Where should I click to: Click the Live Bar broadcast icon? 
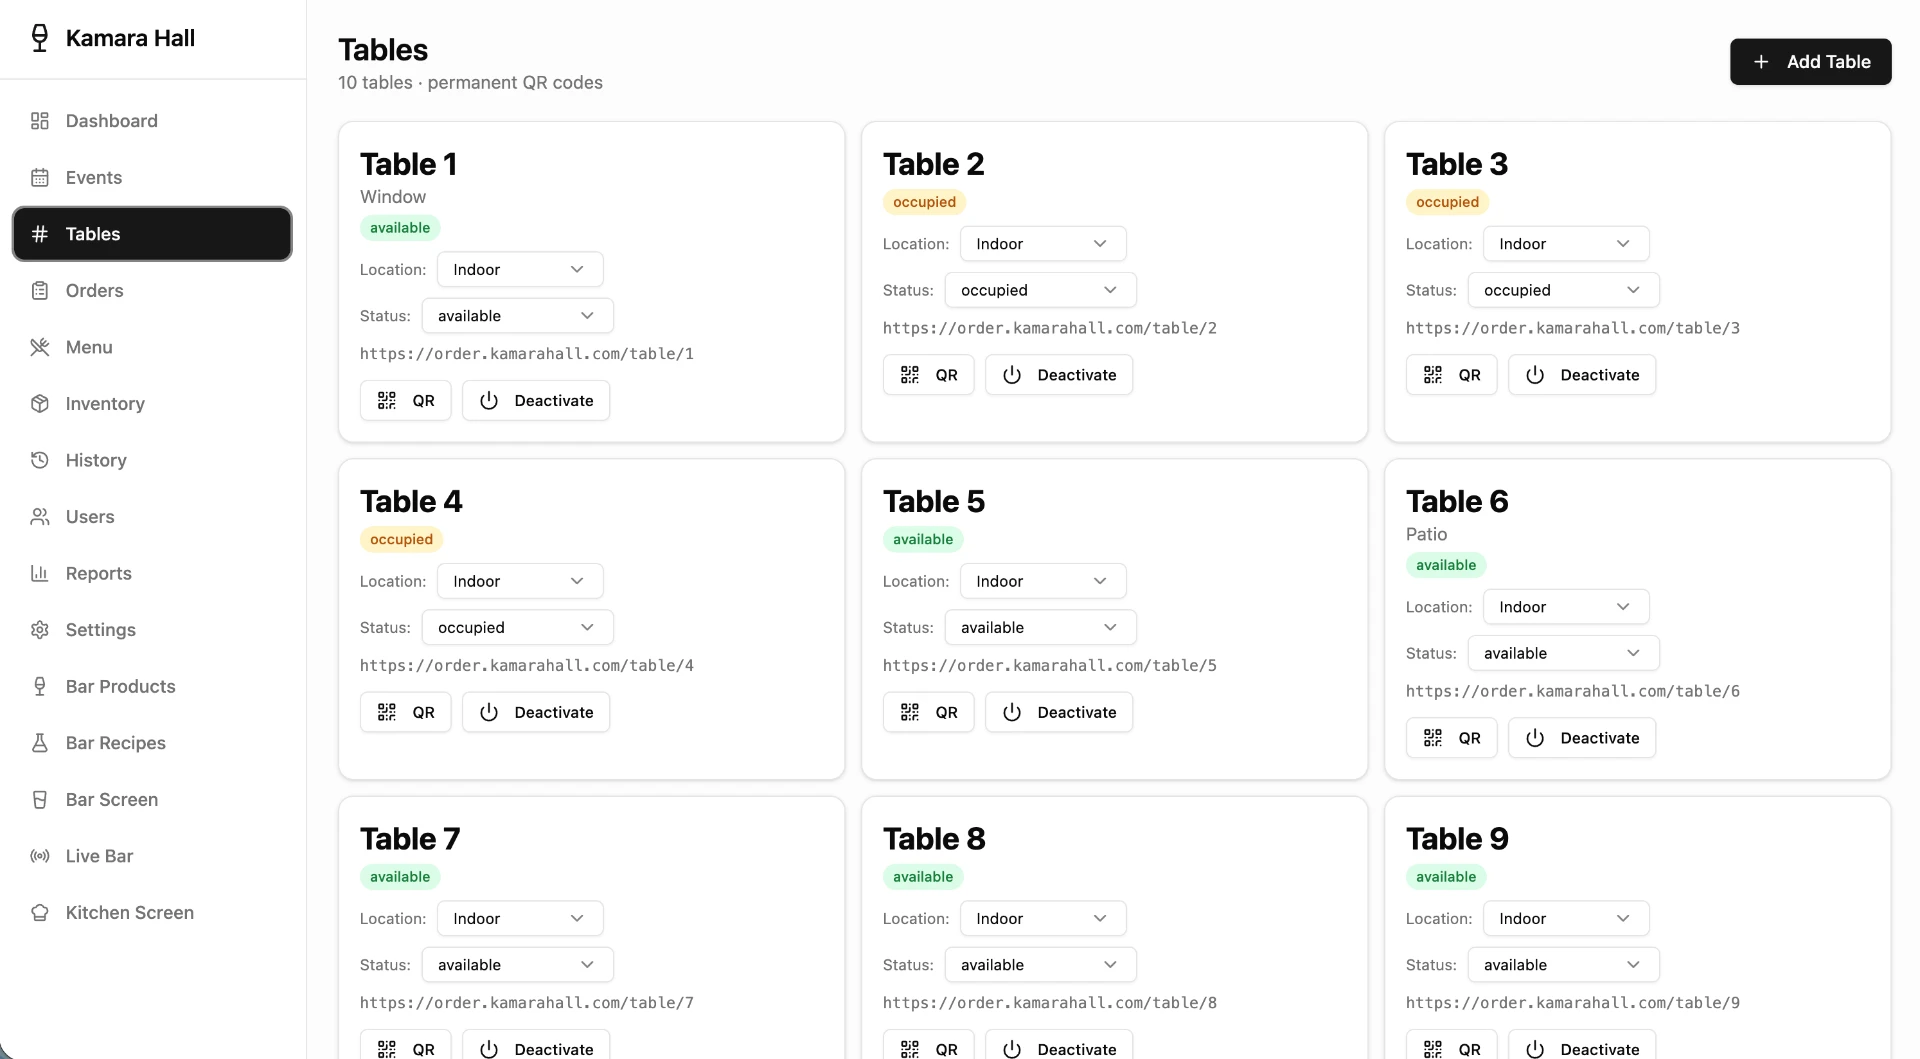40,856
